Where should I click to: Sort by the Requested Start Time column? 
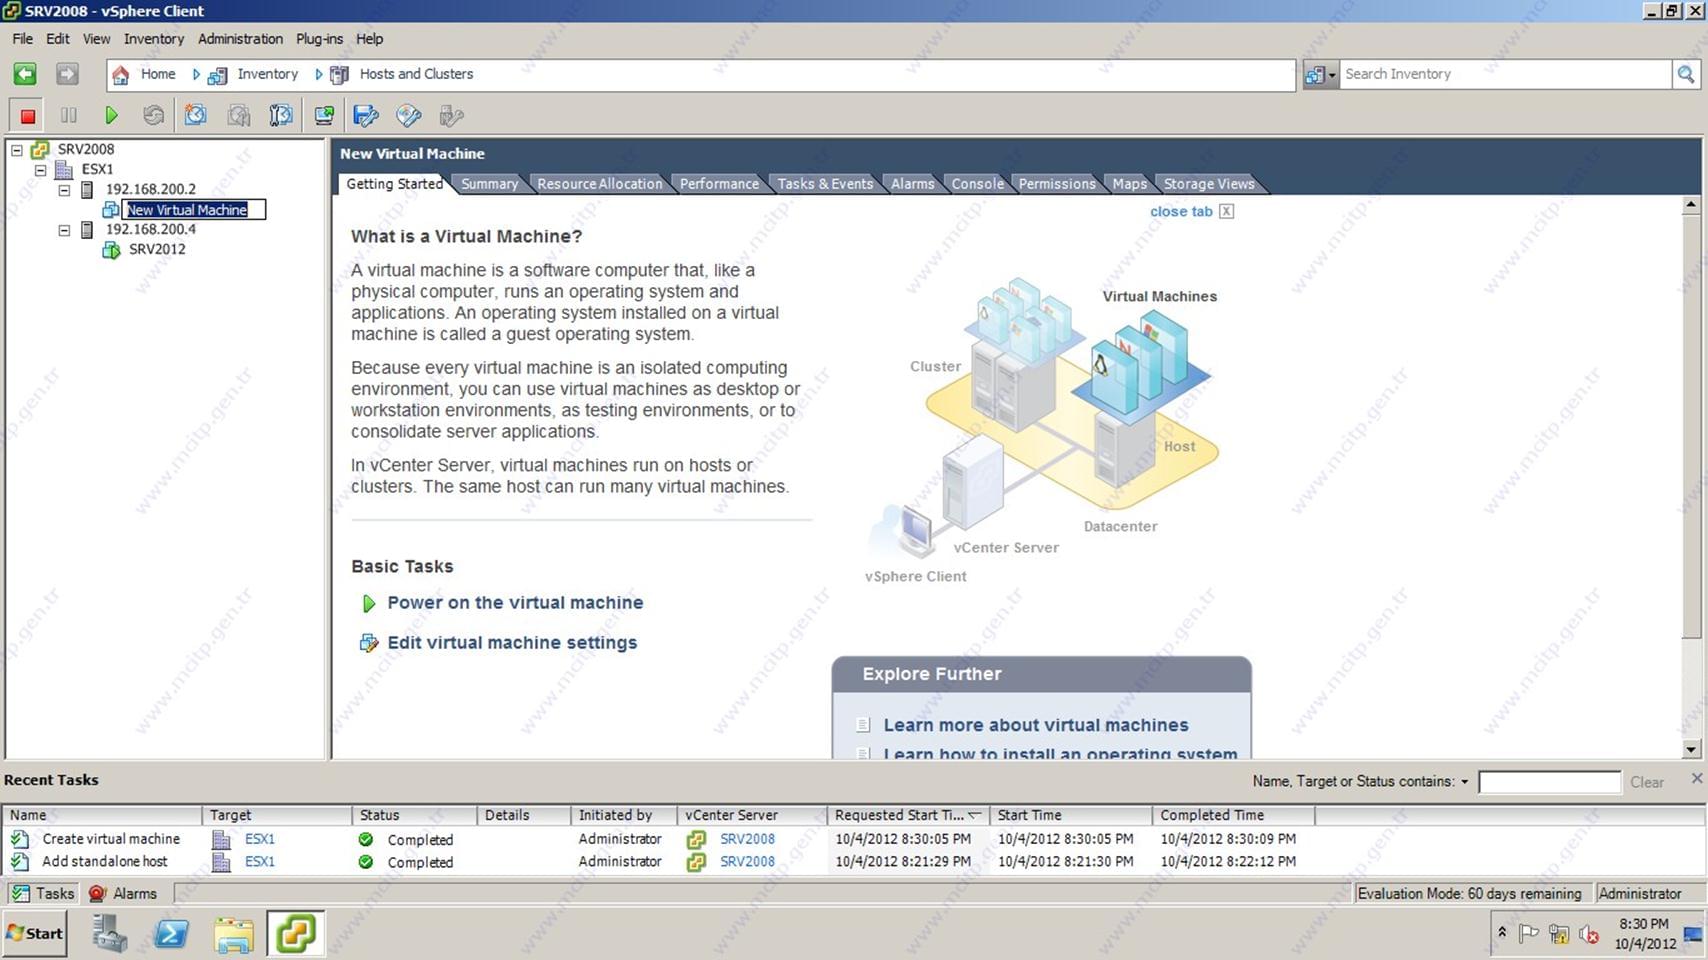tap(908, 815)
